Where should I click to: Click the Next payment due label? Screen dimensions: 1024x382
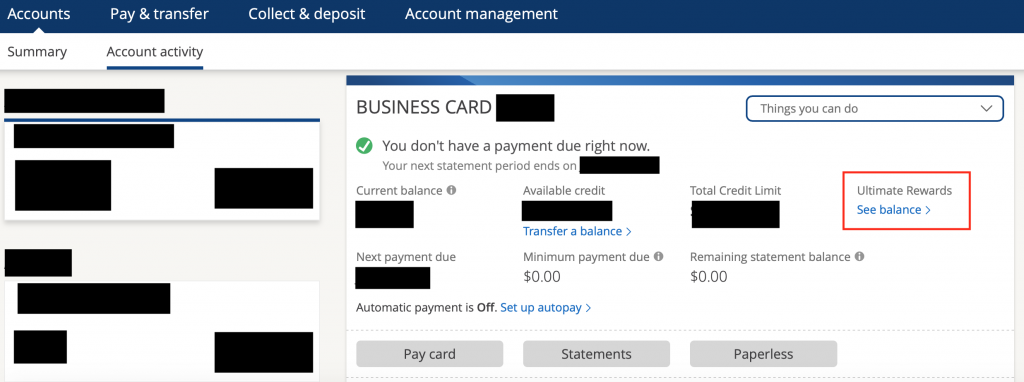point(406,257)
